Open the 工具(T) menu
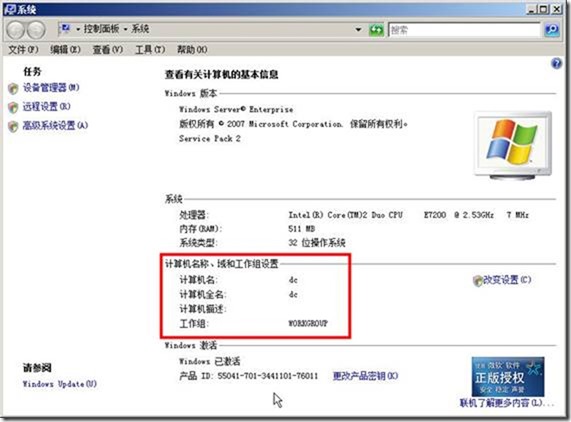The height and width of the screenshot is (422, 571). click(x=150, y=50)
